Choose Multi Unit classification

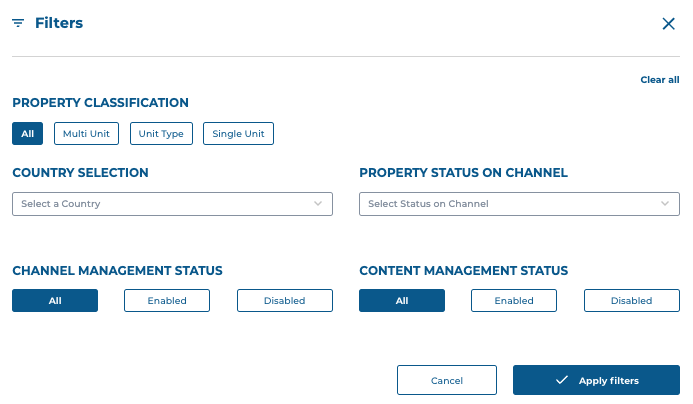(86, 133)
